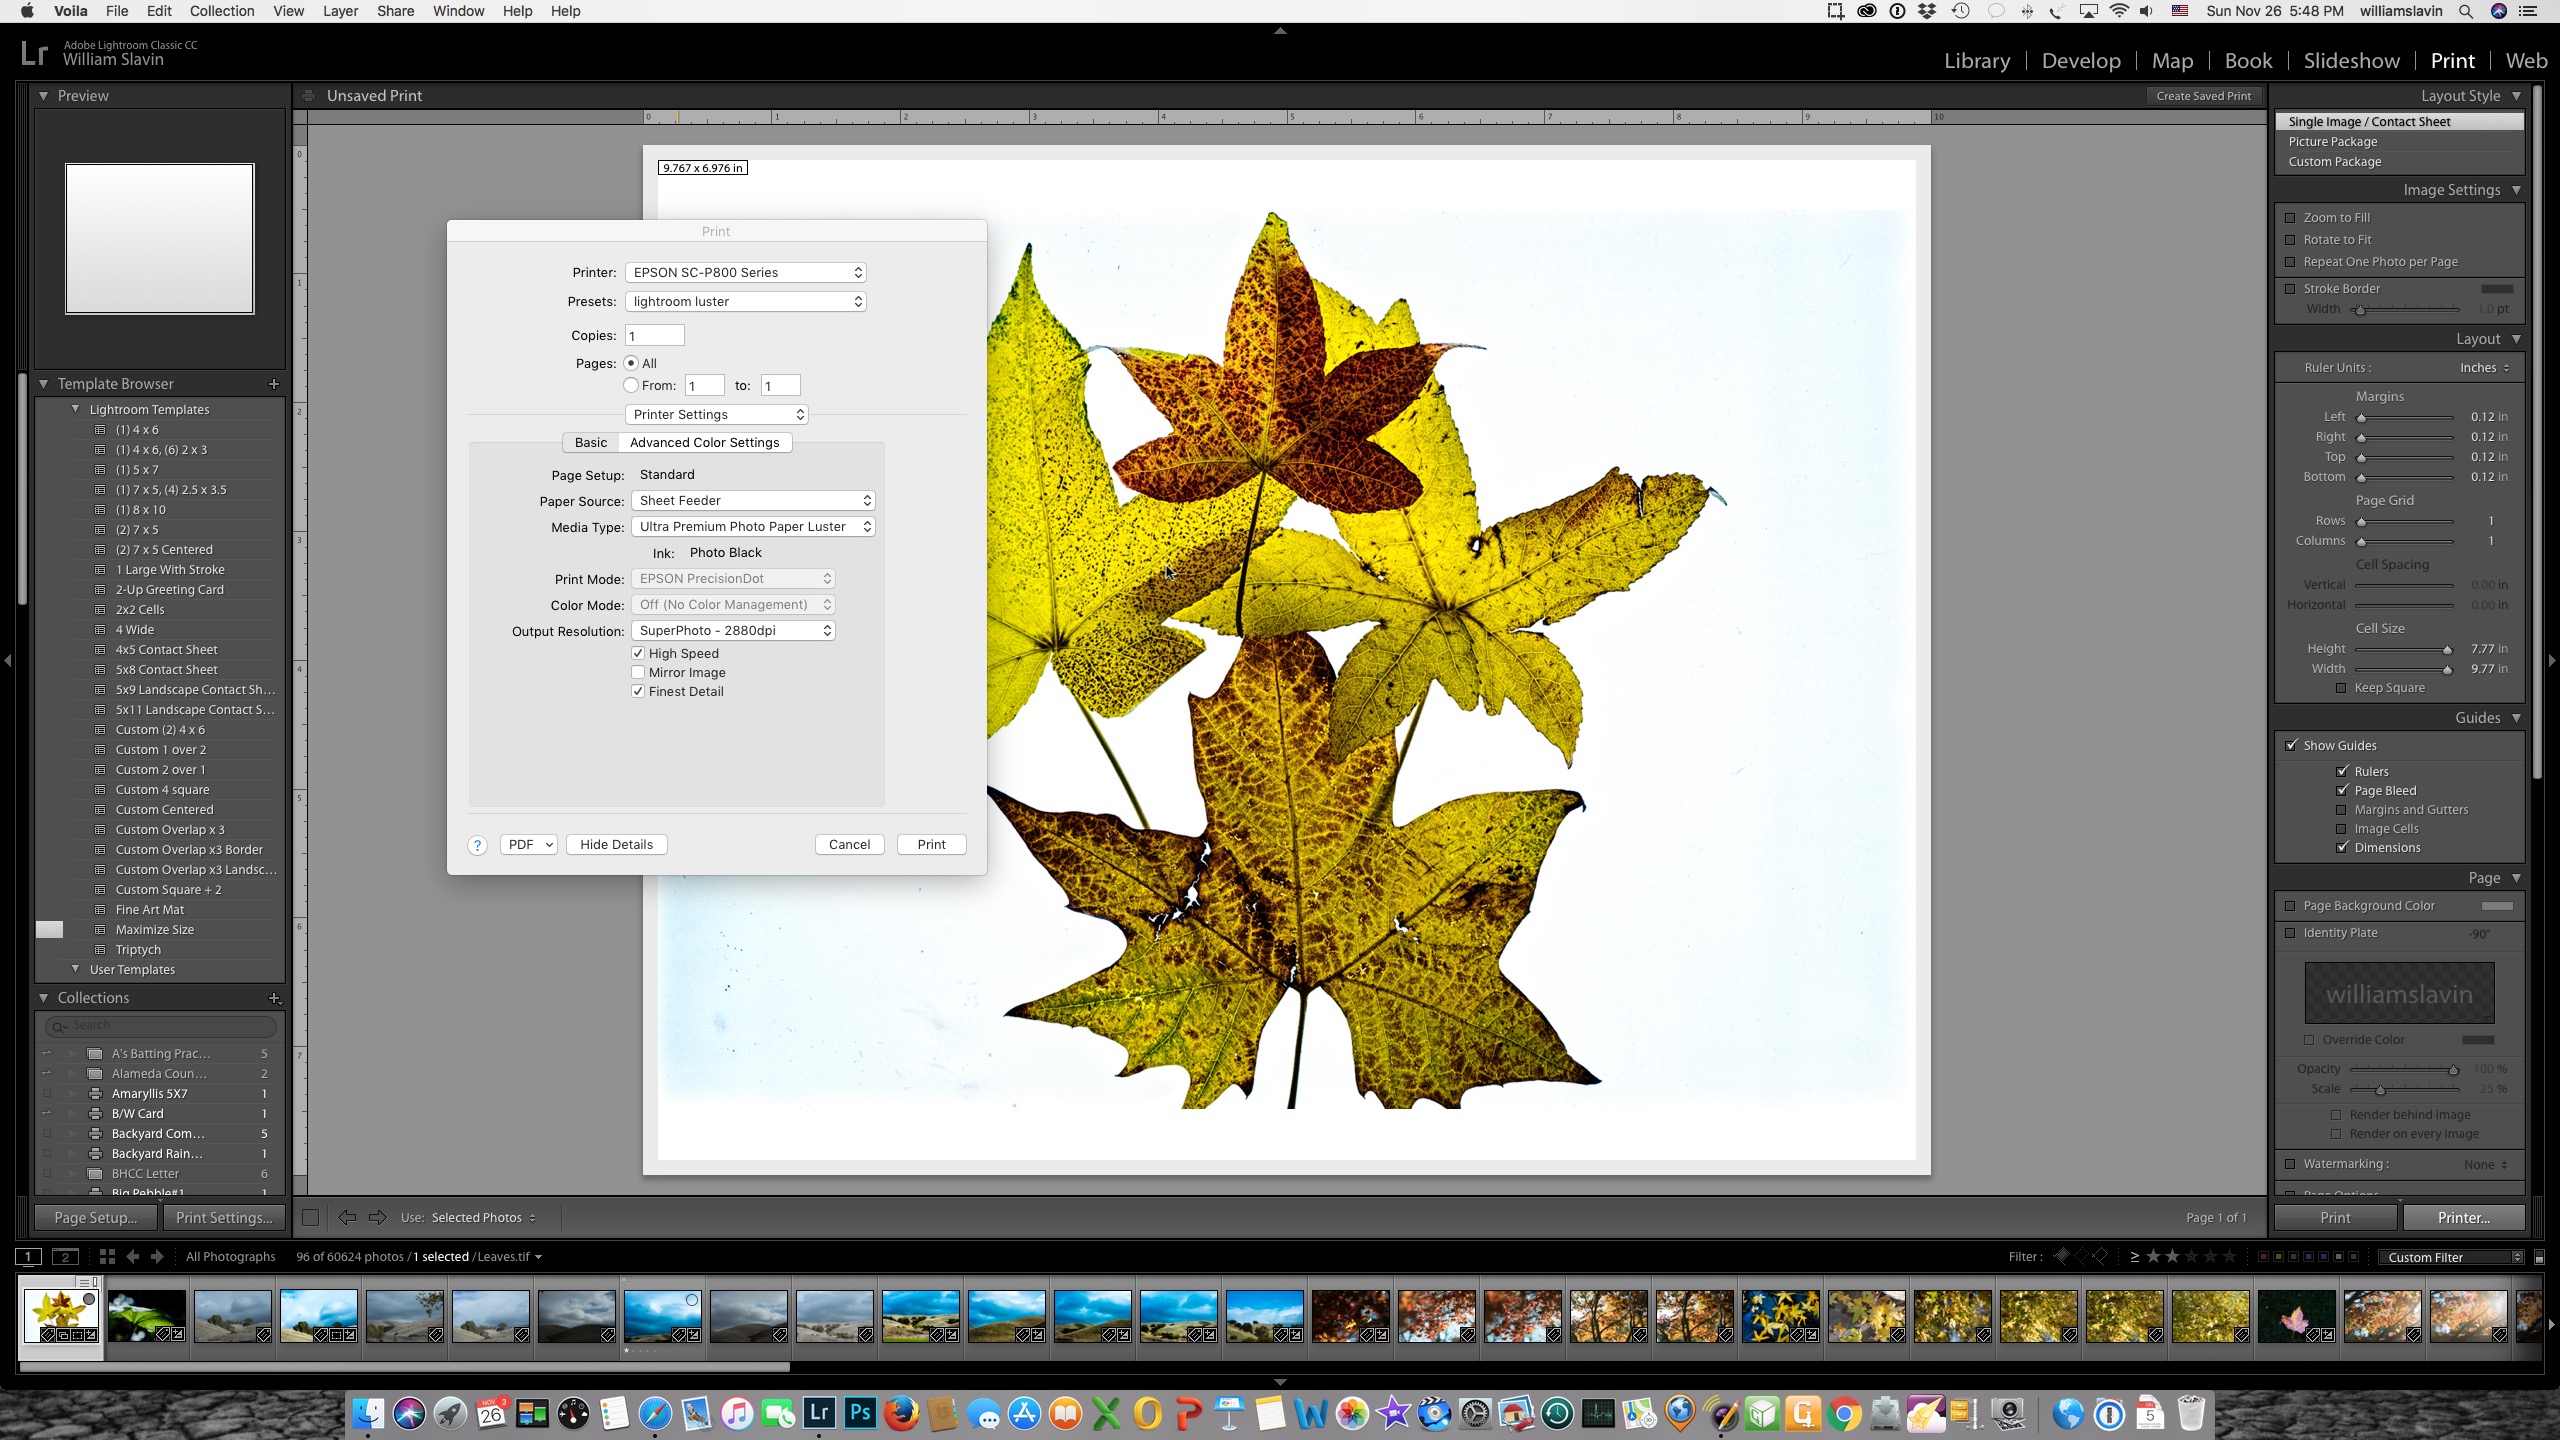This screenshot has width=2560, height=1440.
Task: Click the Cancel button in Print dialog
Action: click(849, 844)
